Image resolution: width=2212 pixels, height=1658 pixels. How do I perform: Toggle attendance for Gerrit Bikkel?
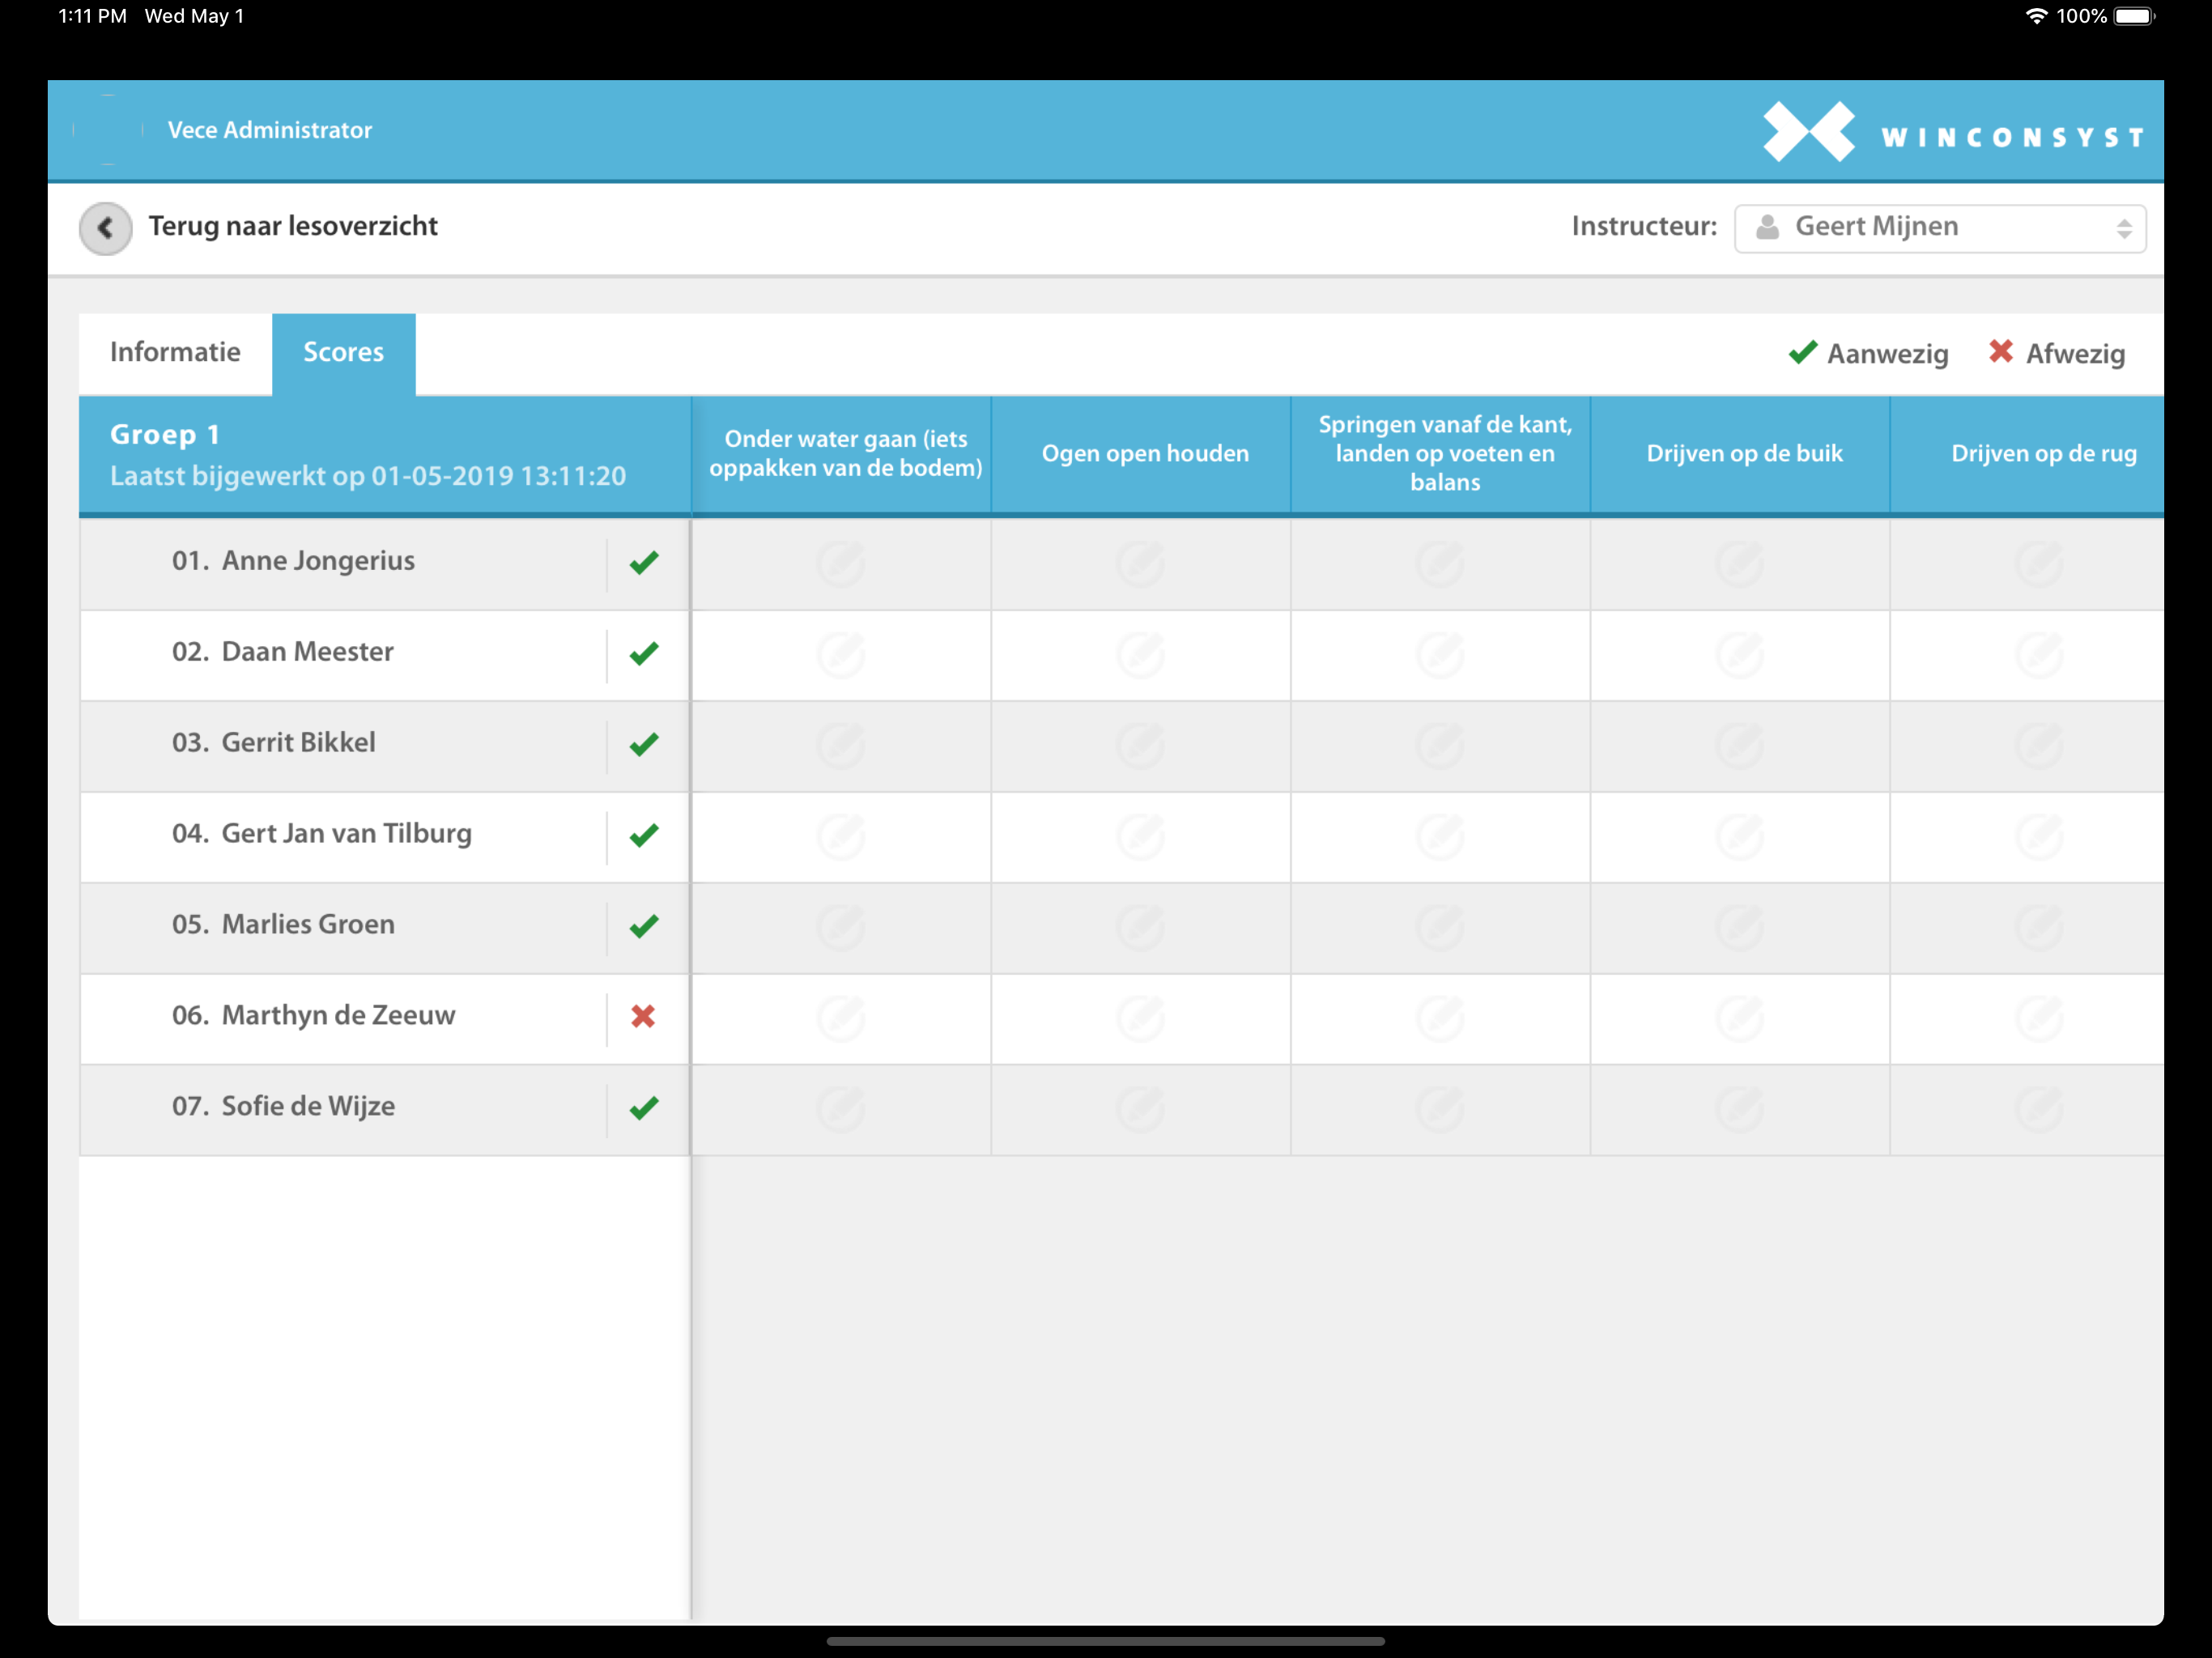tap(644, 744)
